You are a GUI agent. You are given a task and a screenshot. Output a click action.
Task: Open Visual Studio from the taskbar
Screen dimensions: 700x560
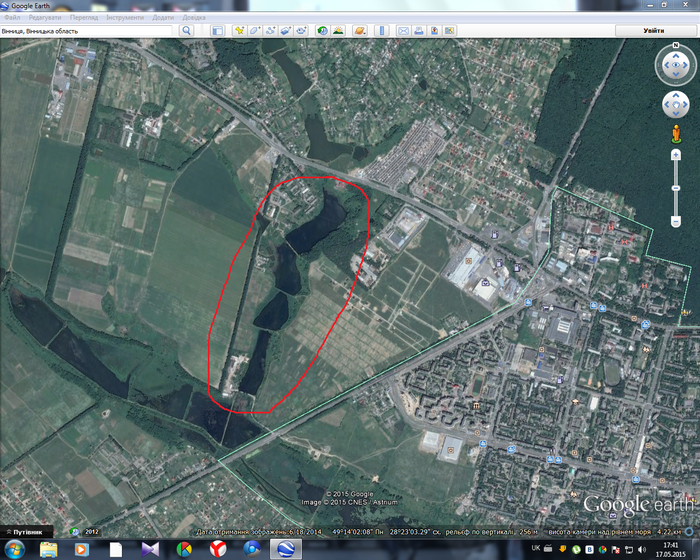(x=150, y=549)
